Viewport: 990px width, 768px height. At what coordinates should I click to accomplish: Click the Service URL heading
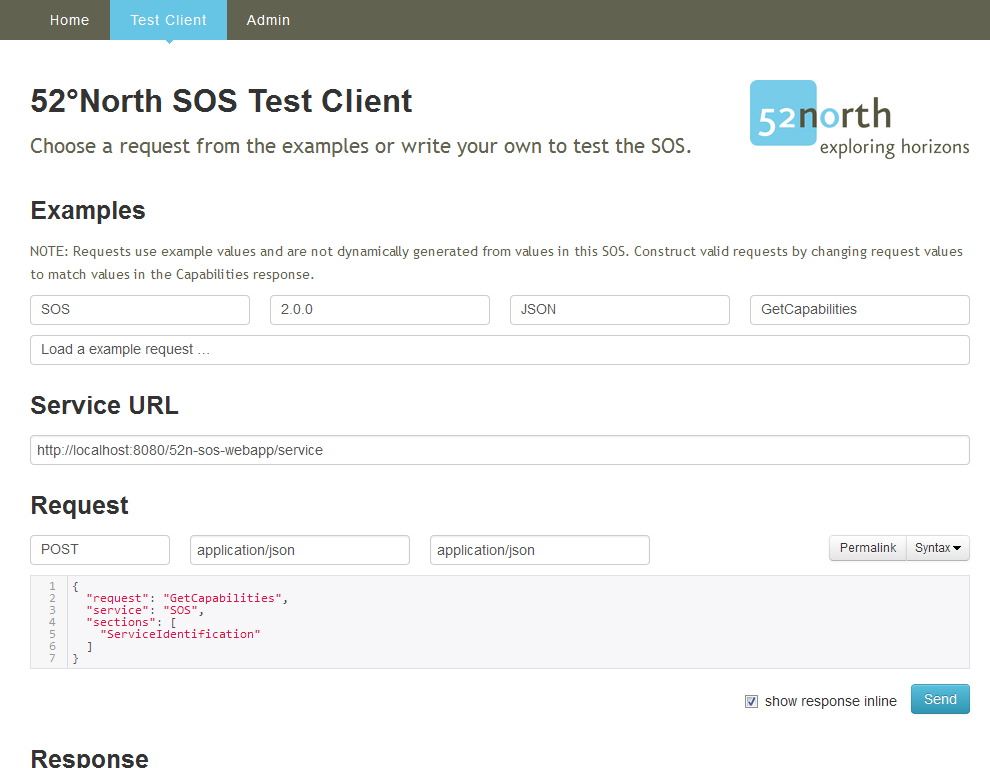(105, 405)
